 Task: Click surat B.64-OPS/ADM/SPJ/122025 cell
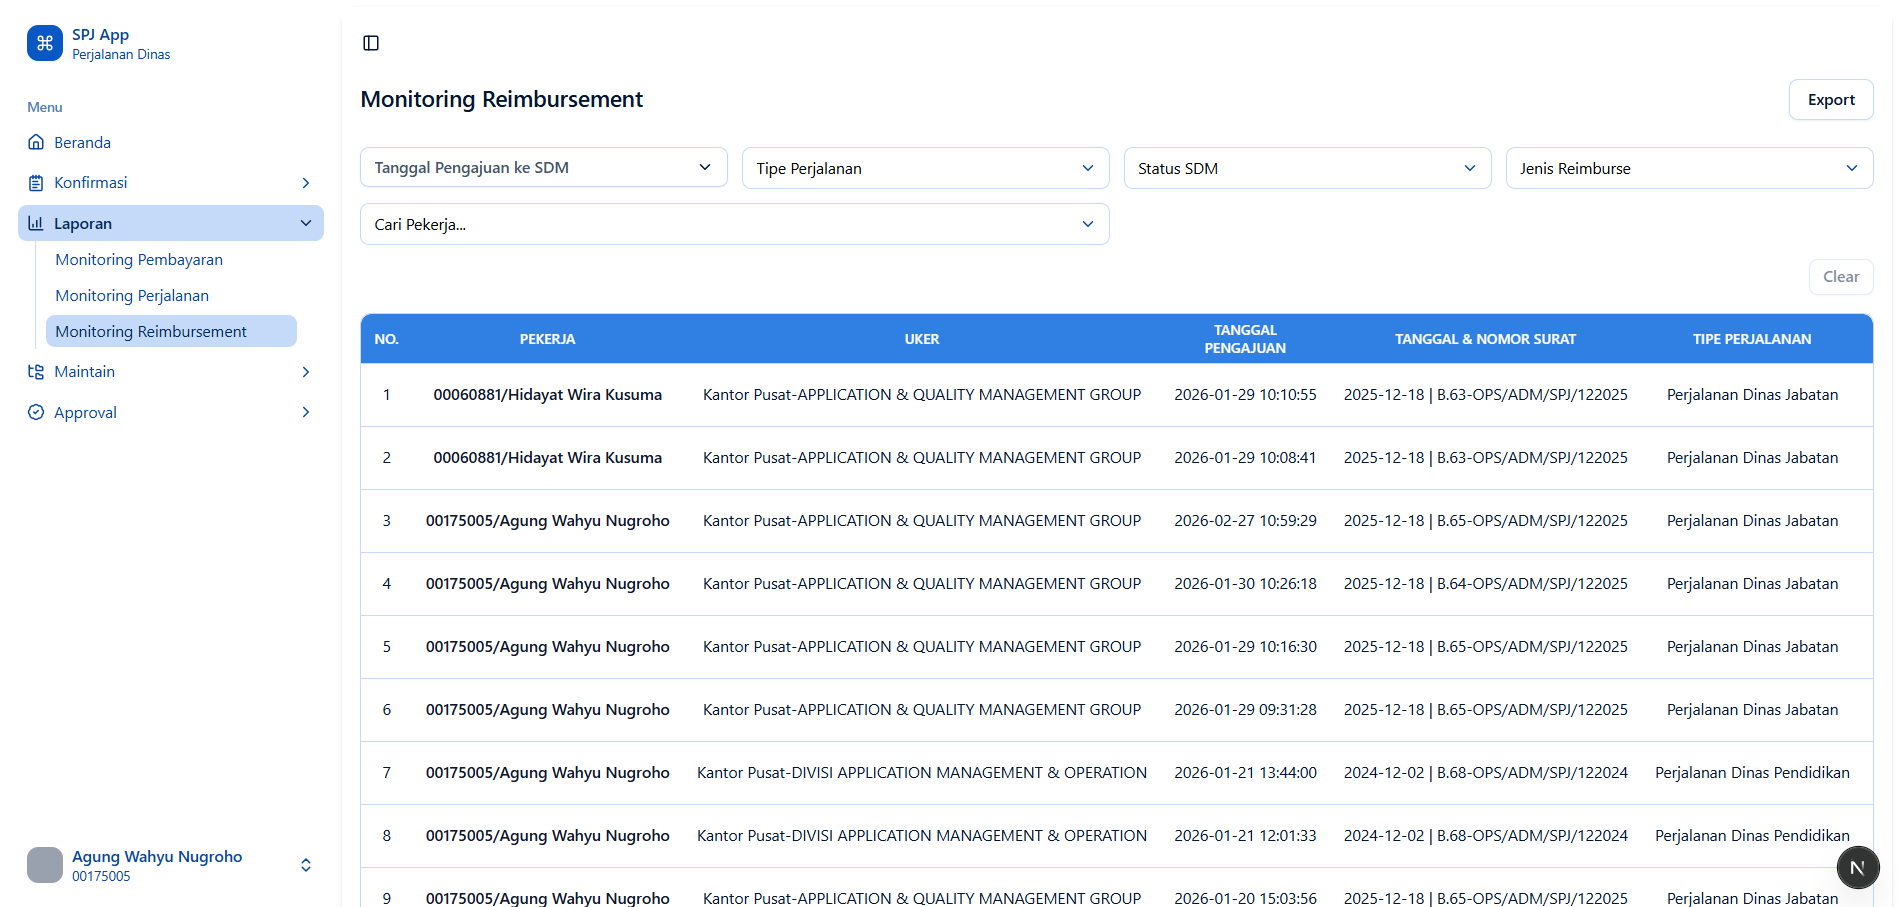tap(1486, 584)
